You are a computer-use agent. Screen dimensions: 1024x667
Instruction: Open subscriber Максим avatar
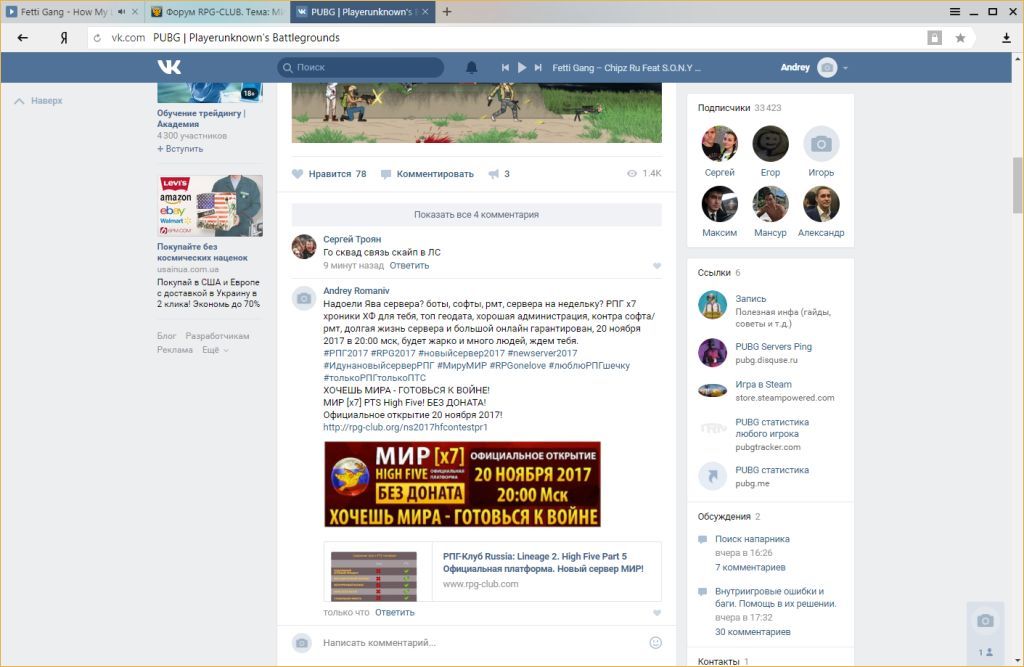click(720, 204)
